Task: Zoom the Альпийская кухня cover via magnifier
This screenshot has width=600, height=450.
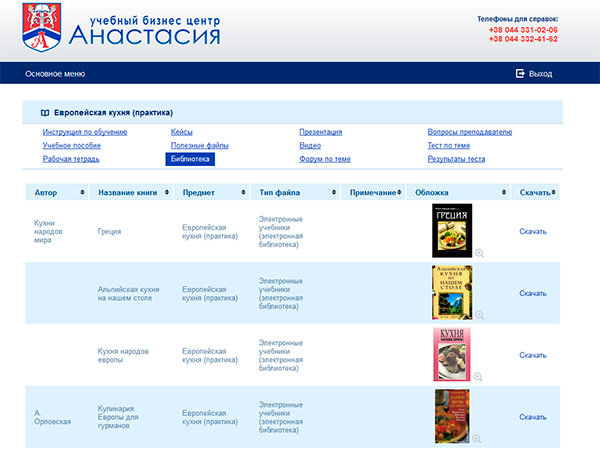Action: pos(479,315)
